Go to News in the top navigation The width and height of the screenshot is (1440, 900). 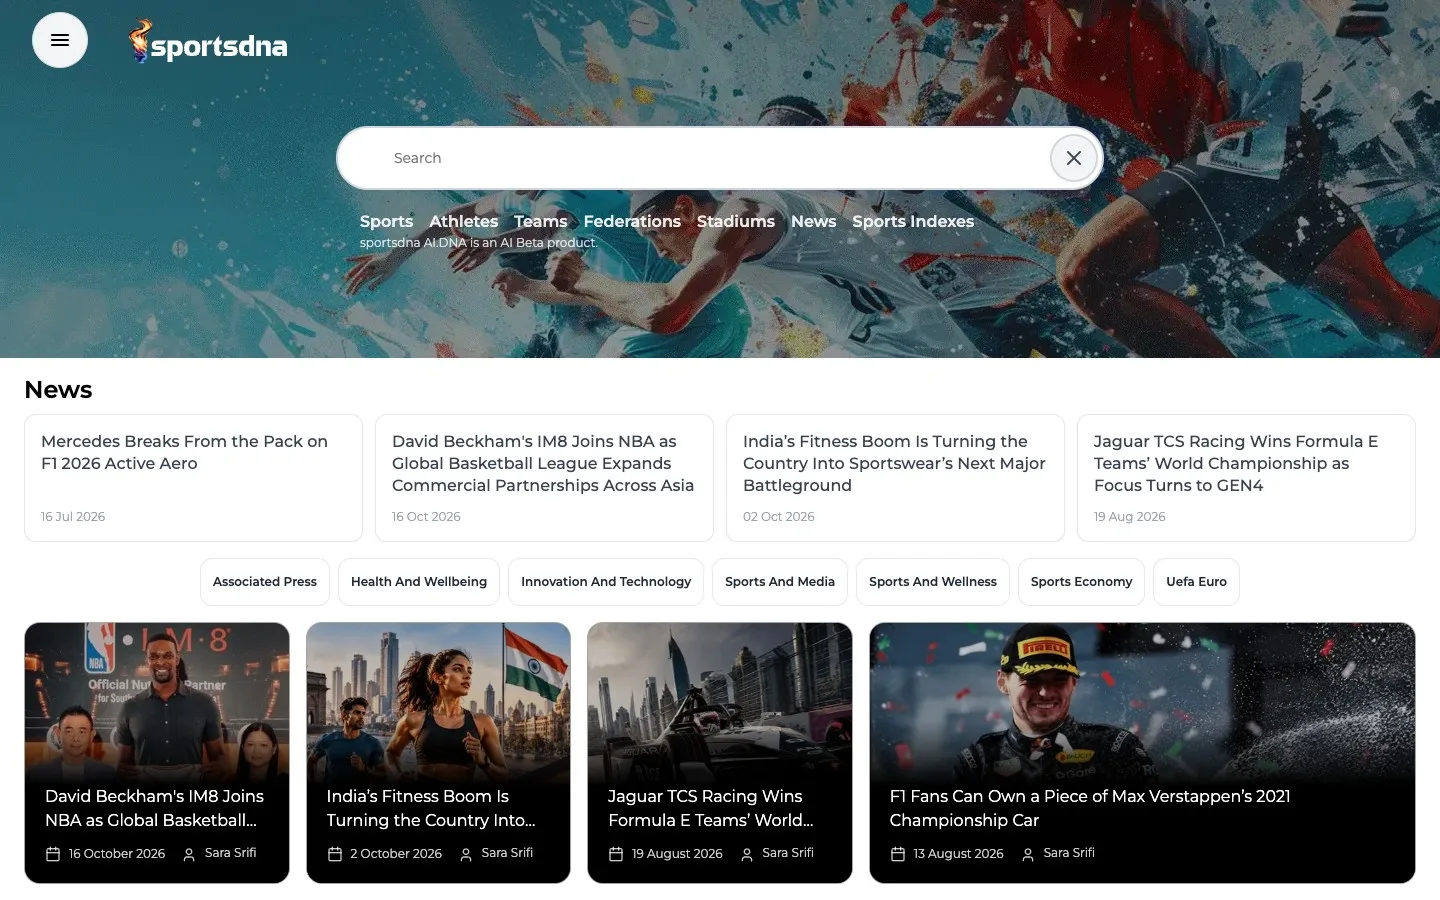click(x=814, y=221)
